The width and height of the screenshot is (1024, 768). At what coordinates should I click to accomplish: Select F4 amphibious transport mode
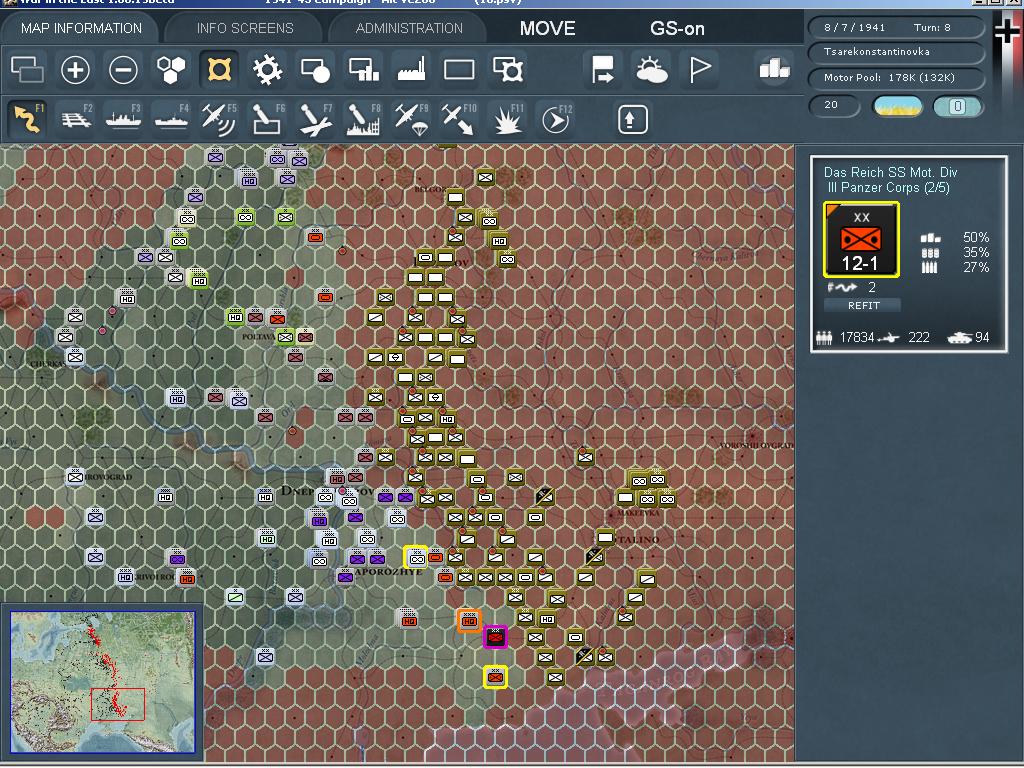(172, 119)
